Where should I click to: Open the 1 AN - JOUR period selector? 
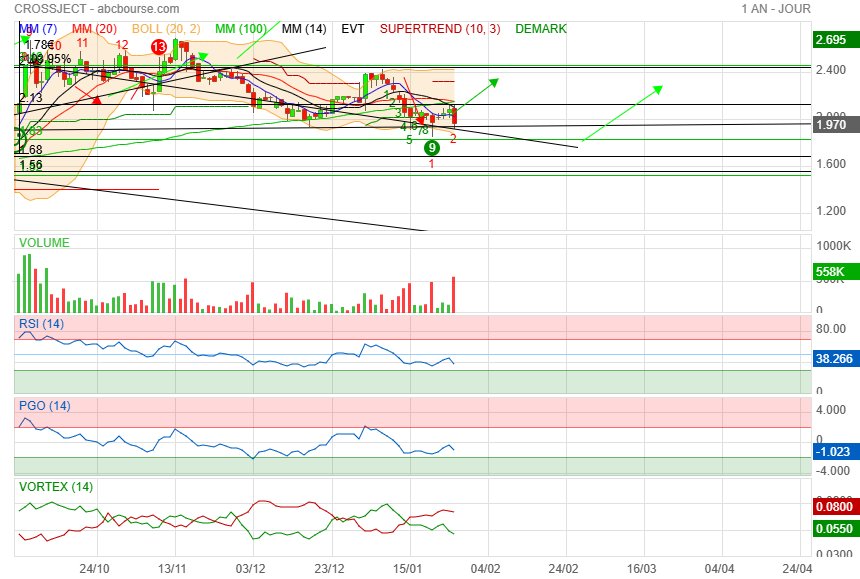[776, 9]
